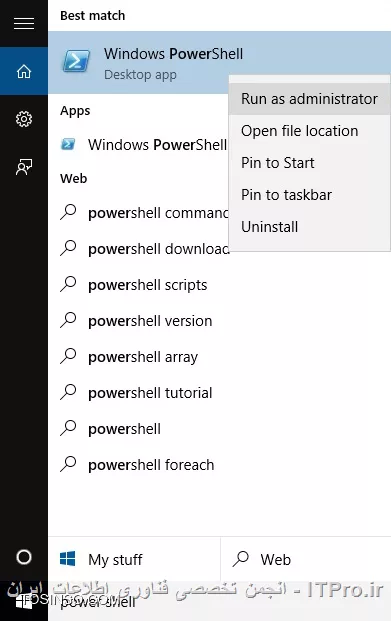Screen dimensions: 391x621
Task: Click the Desktop app subtitle text
Action: point(140,75)
